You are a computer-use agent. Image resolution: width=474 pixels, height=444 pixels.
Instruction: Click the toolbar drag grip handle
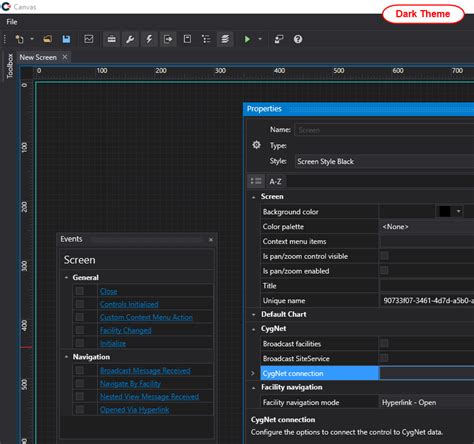coord(5,39)
